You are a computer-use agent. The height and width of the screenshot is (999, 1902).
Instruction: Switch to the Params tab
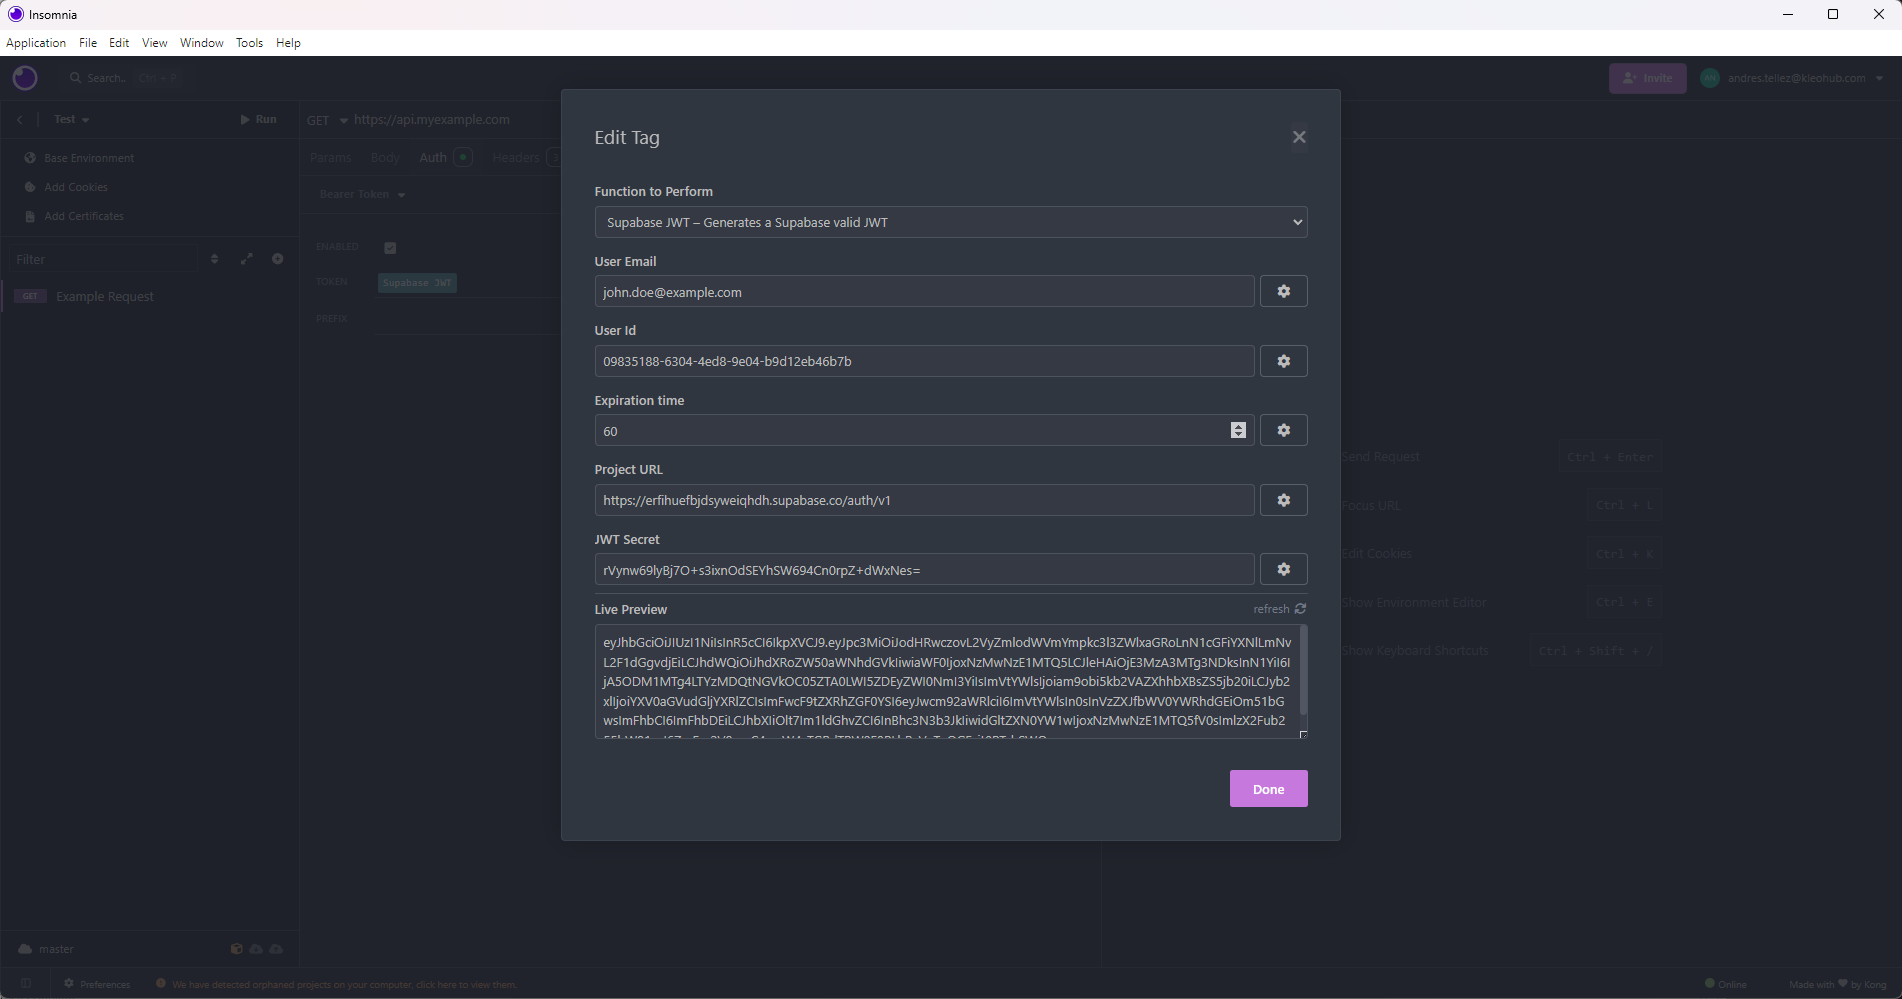pos(330,158)
